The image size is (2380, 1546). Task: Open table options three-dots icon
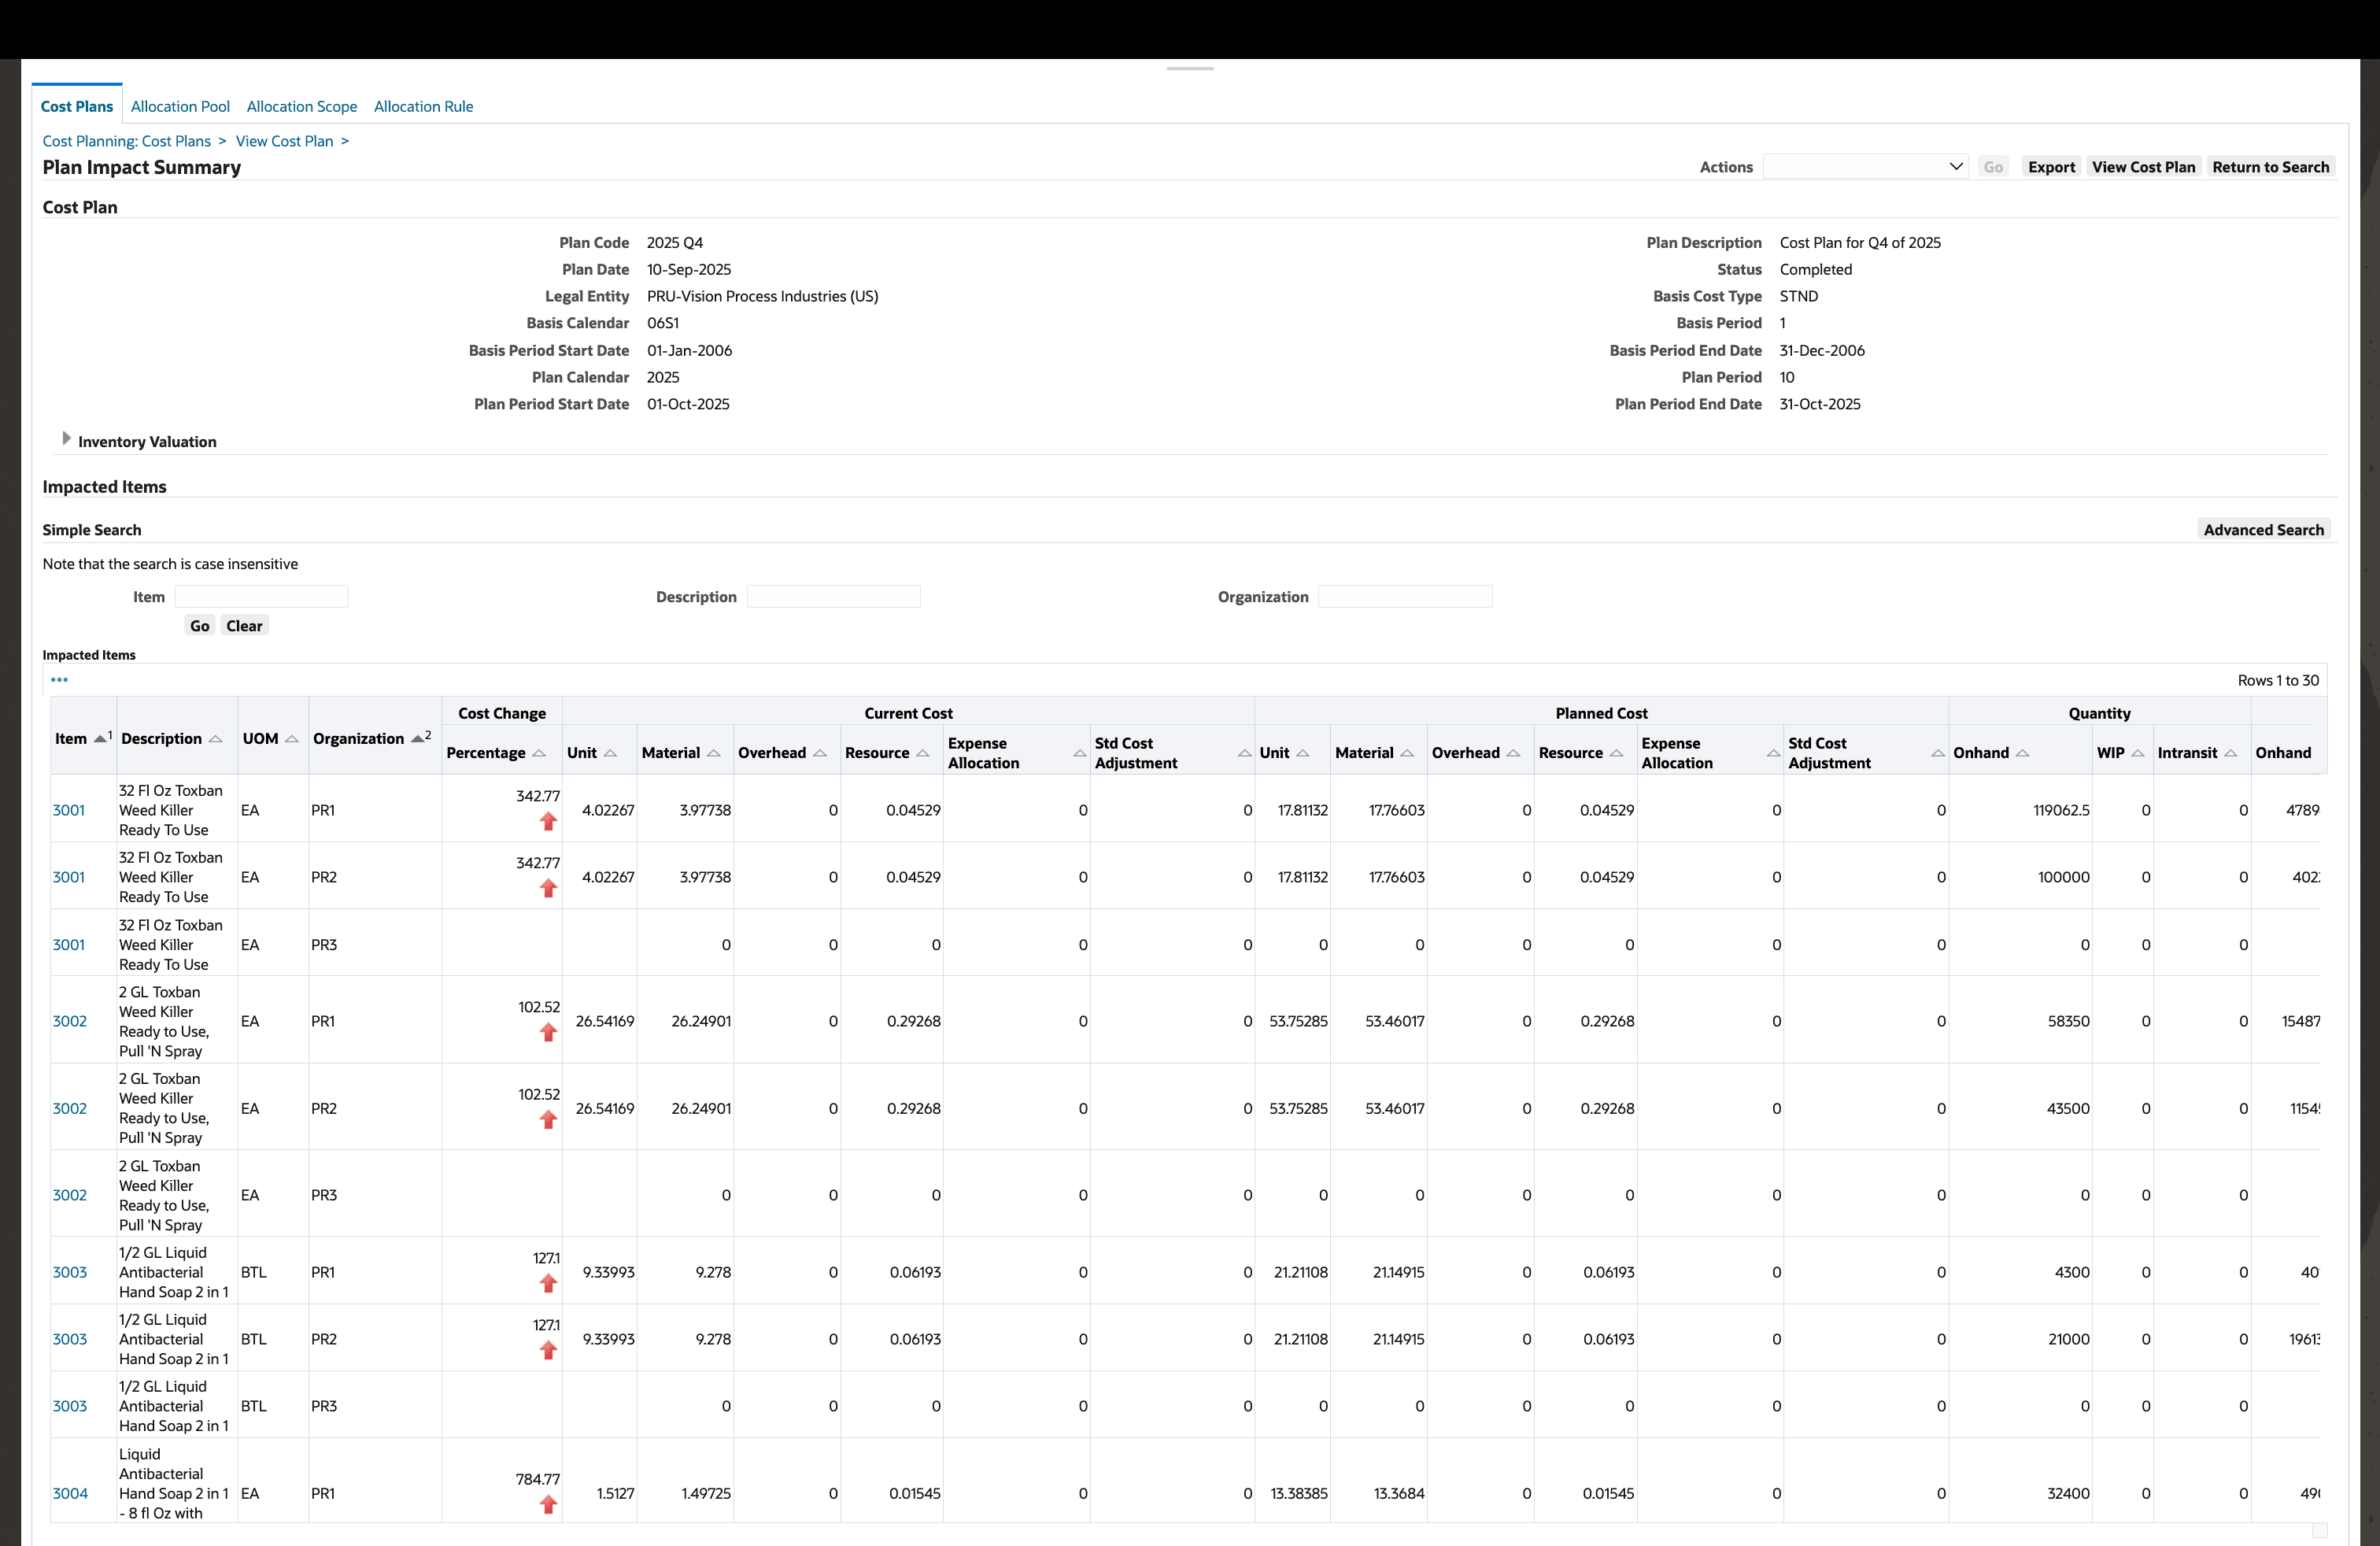pos(59,680)
